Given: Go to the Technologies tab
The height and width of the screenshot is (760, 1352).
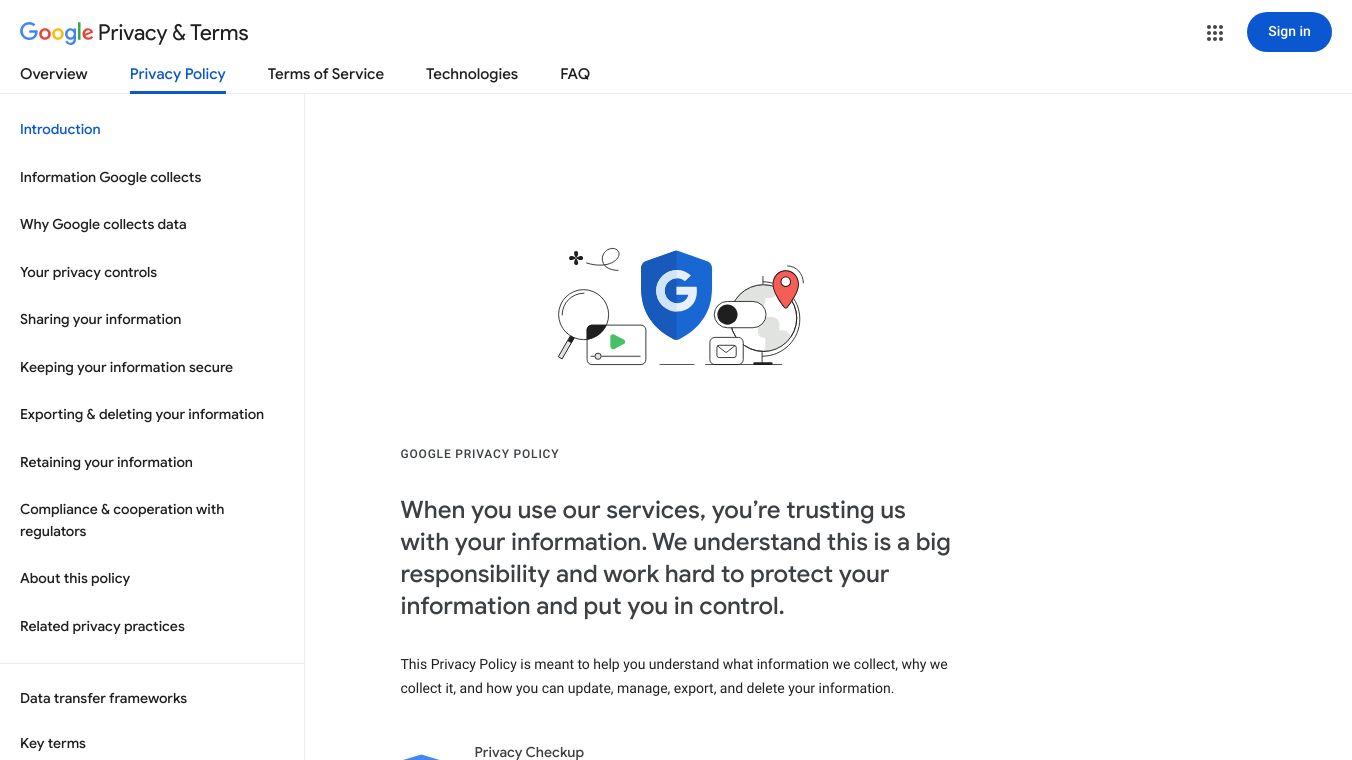Looking at the screenshot, I should [472, 74].
